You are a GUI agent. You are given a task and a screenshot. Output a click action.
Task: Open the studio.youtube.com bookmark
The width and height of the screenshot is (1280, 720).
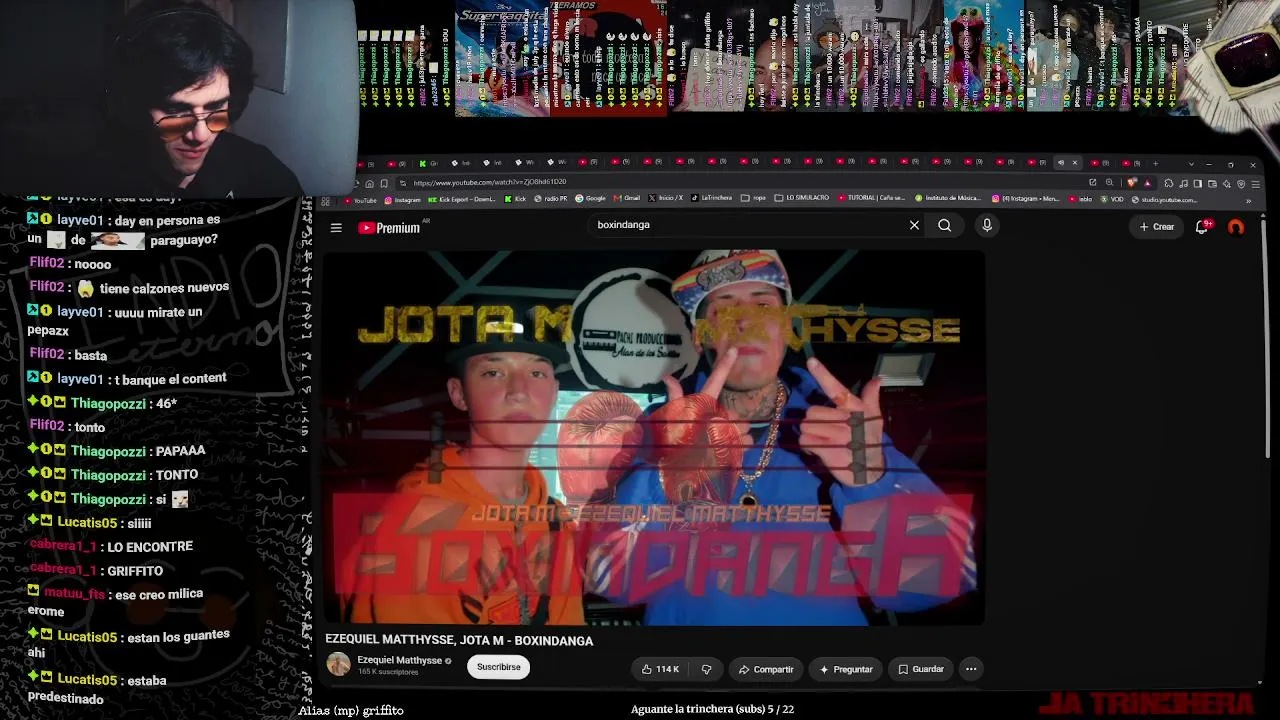click(x=1165, y=199)
